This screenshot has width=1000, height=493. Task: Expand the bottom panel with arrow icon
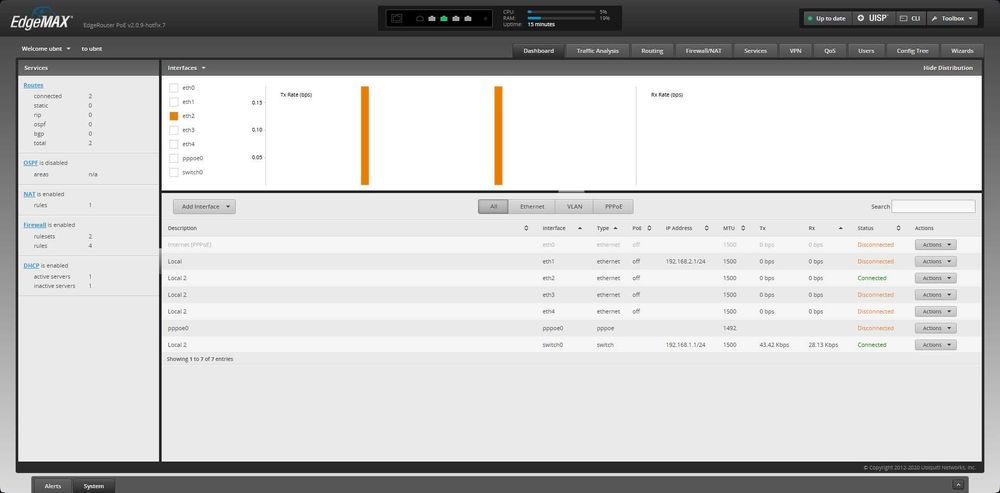coord(957,485)
